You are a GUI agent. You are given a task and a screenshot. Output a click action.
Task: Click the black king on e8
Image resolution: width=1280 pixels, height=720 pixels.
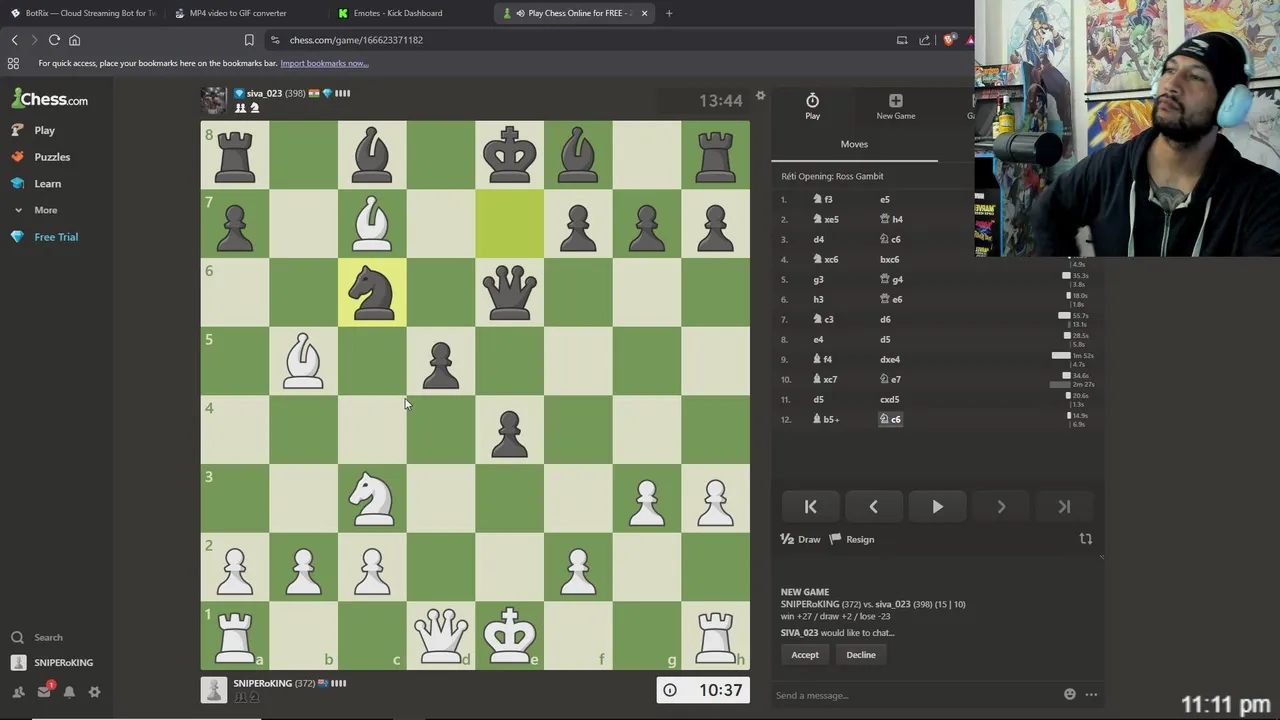tap(509, 155)
